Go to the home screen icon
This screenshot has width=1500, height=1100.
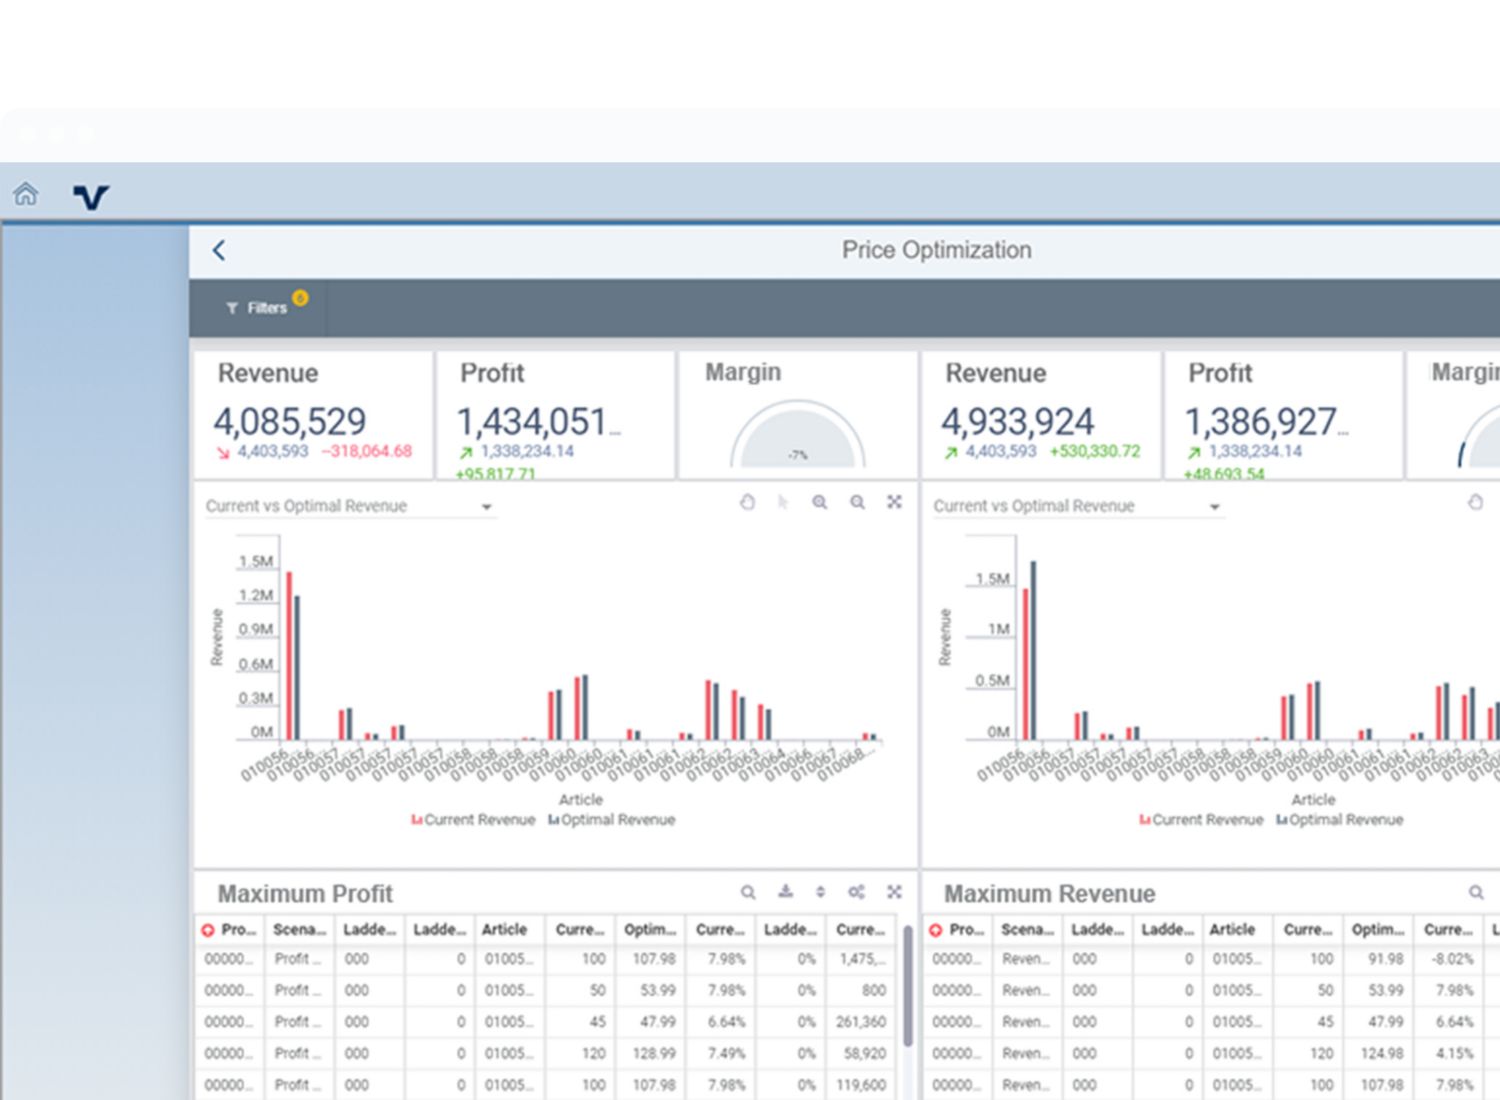click(26, 194)
